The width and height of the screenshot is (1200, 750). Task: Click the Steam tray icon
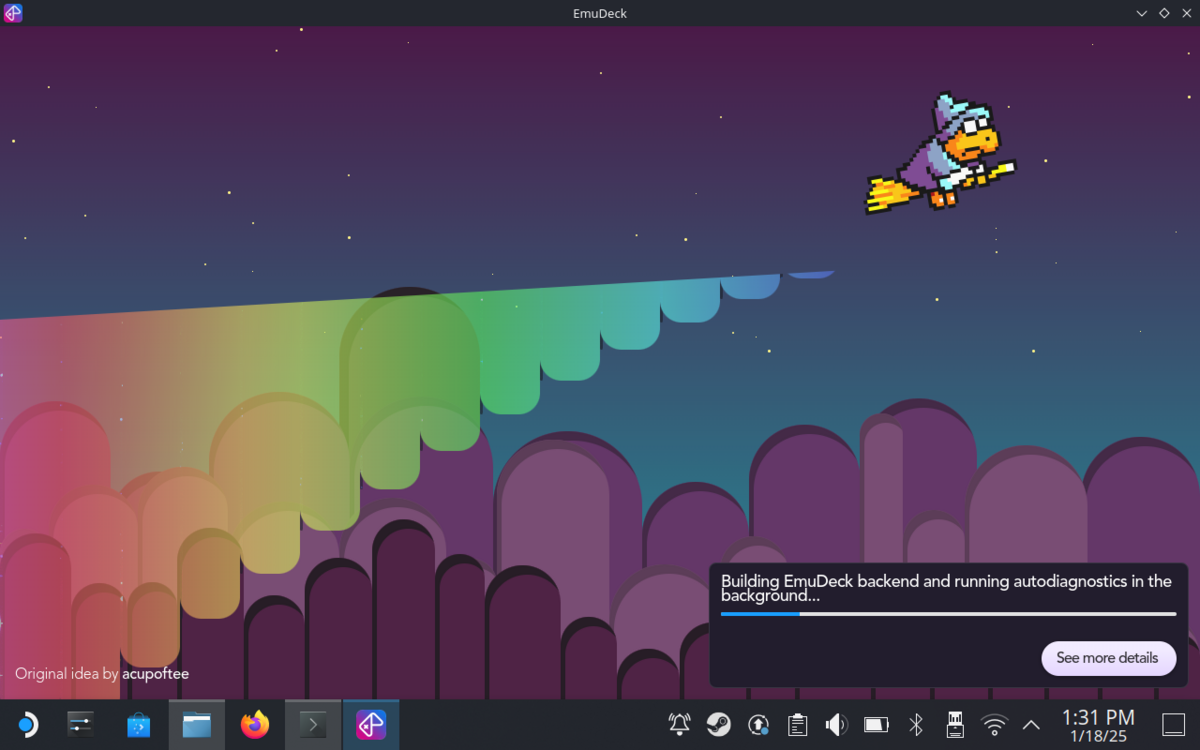pos(718,724)
